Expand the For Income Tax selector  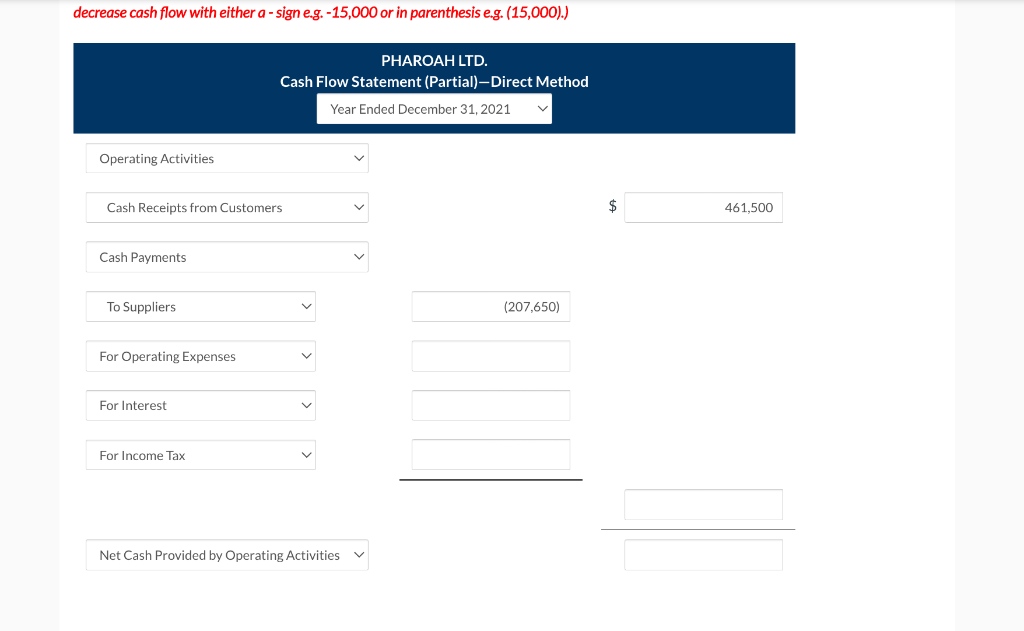[x=200, y=454]
